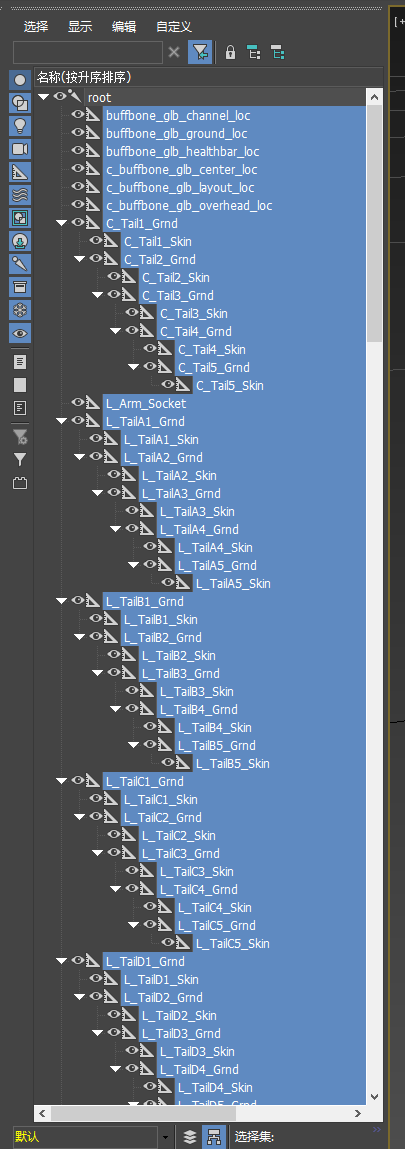
Task: Click scroll down arrow of tree list
Action: coord(374,1096)
